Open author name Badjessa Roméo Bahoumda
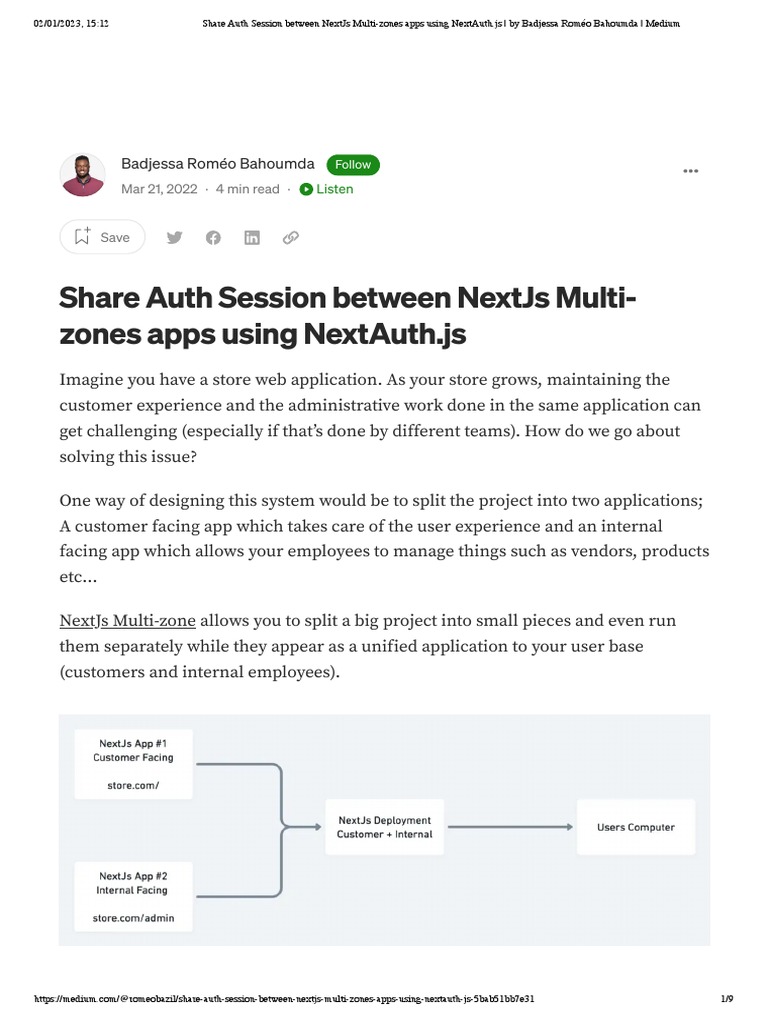The image size is (768, 1024). tap(217, 163)
